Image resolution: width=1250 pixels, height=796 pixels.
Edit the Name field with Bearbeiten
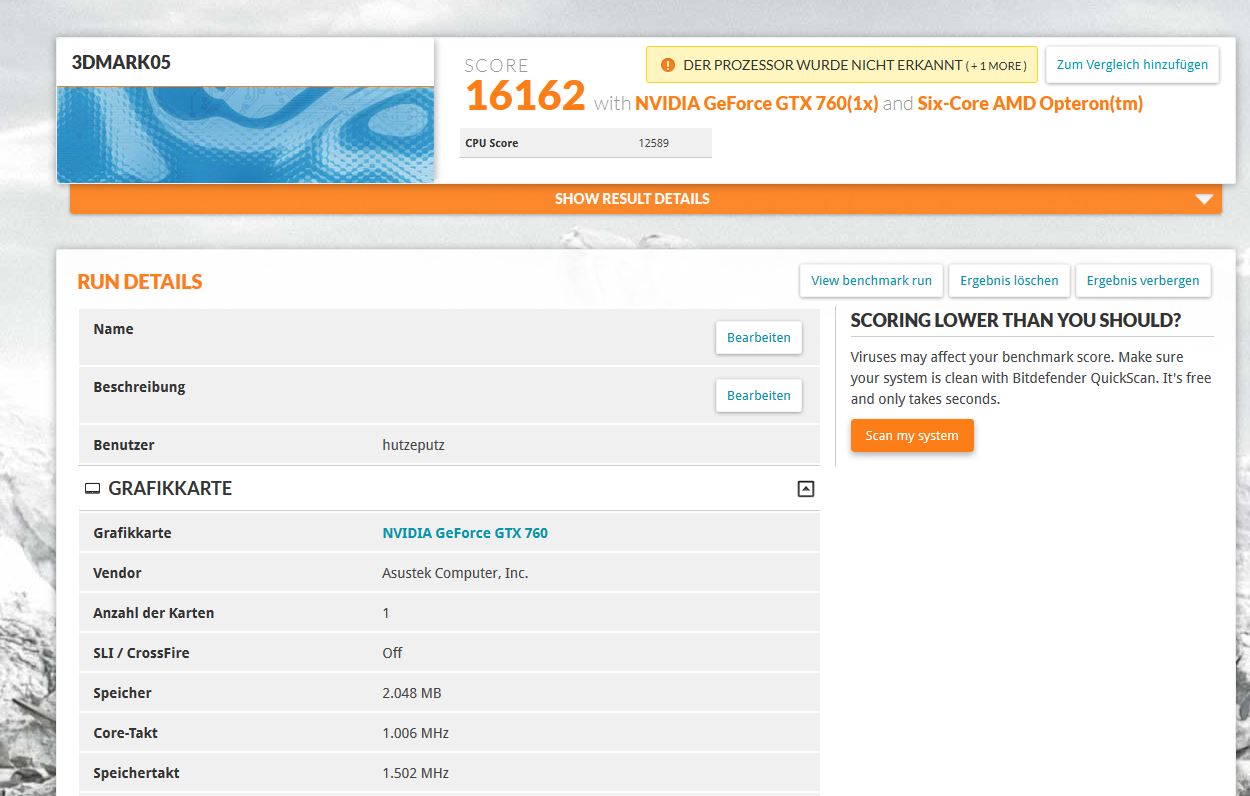[758, 338]
